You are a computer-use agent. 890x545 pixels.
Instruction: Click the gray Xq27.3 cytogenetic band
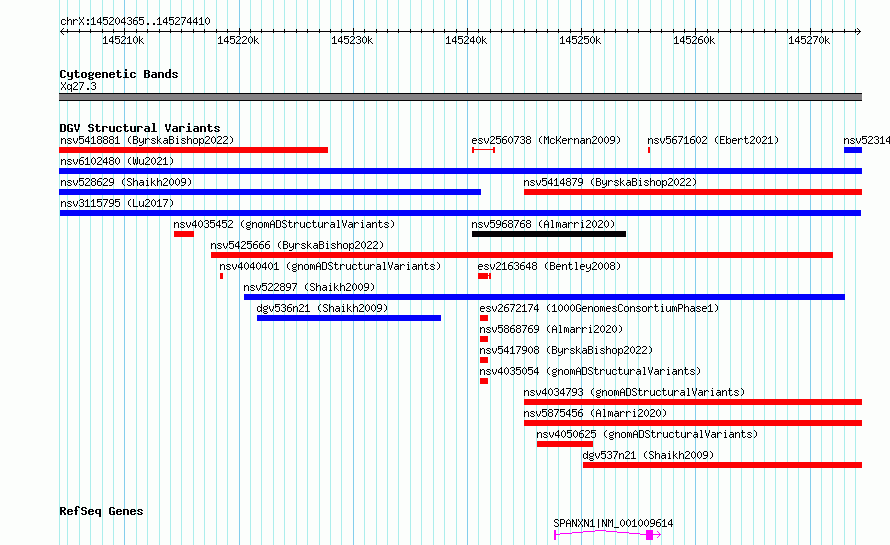click(460, 97)
